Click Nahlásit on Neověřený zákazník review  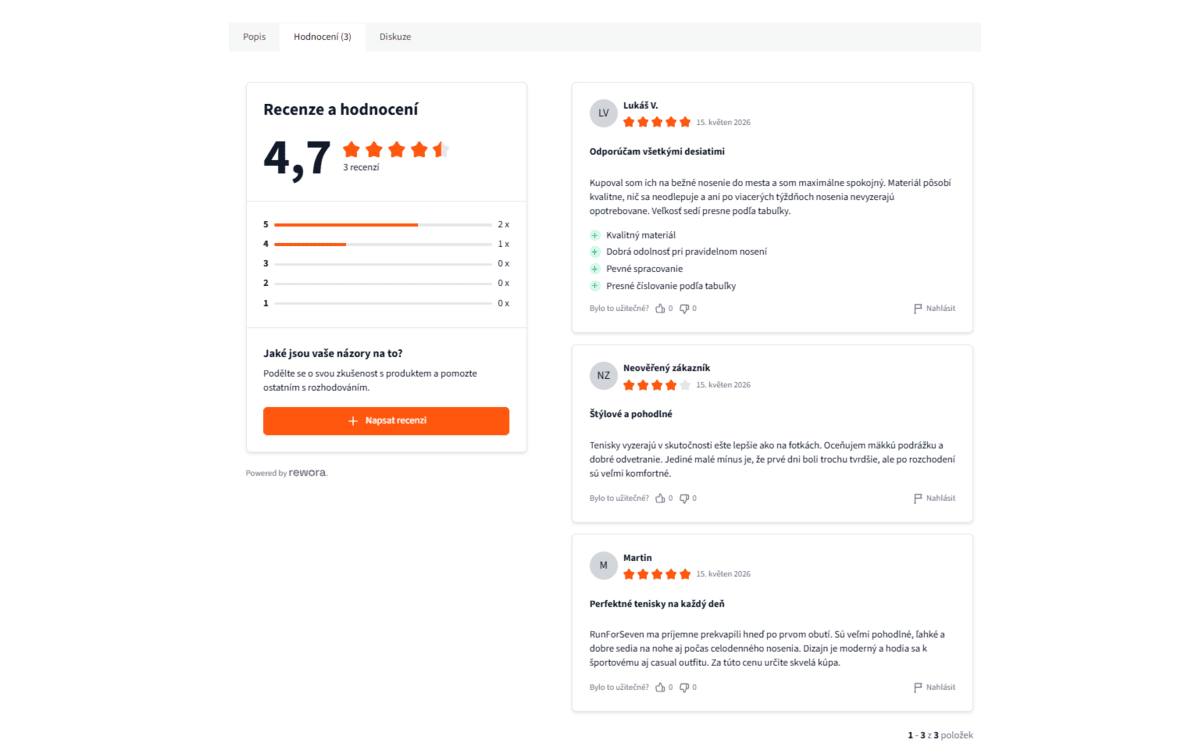coord(934,498)
